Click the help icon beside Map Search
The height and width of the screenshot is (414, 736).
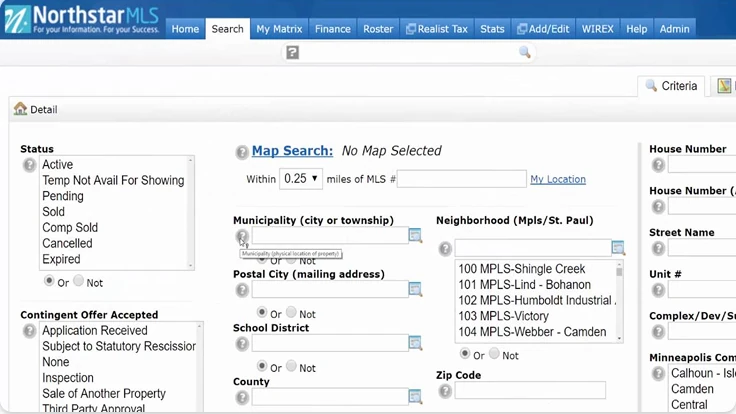[x=242, y=152]
